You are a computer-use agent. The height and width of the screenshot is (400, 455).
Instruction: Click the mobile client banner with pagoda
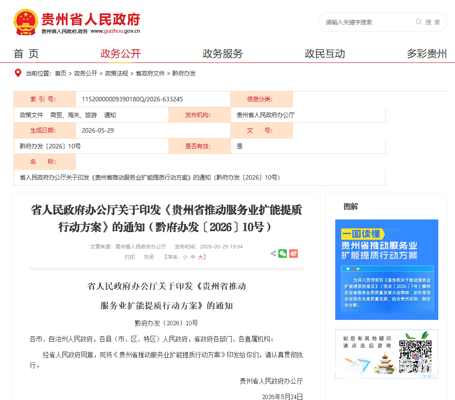tap(387, 354)
